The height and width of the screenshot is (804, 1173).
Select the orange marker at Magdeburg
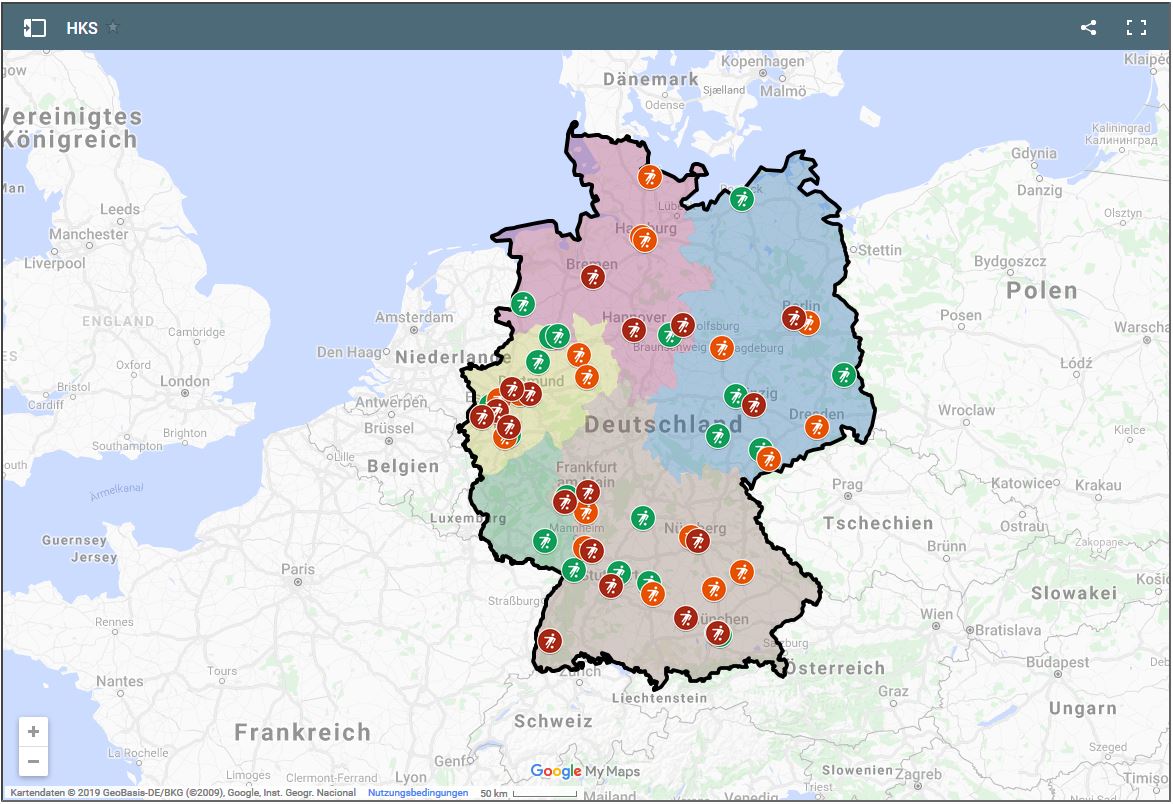(722, 348)
